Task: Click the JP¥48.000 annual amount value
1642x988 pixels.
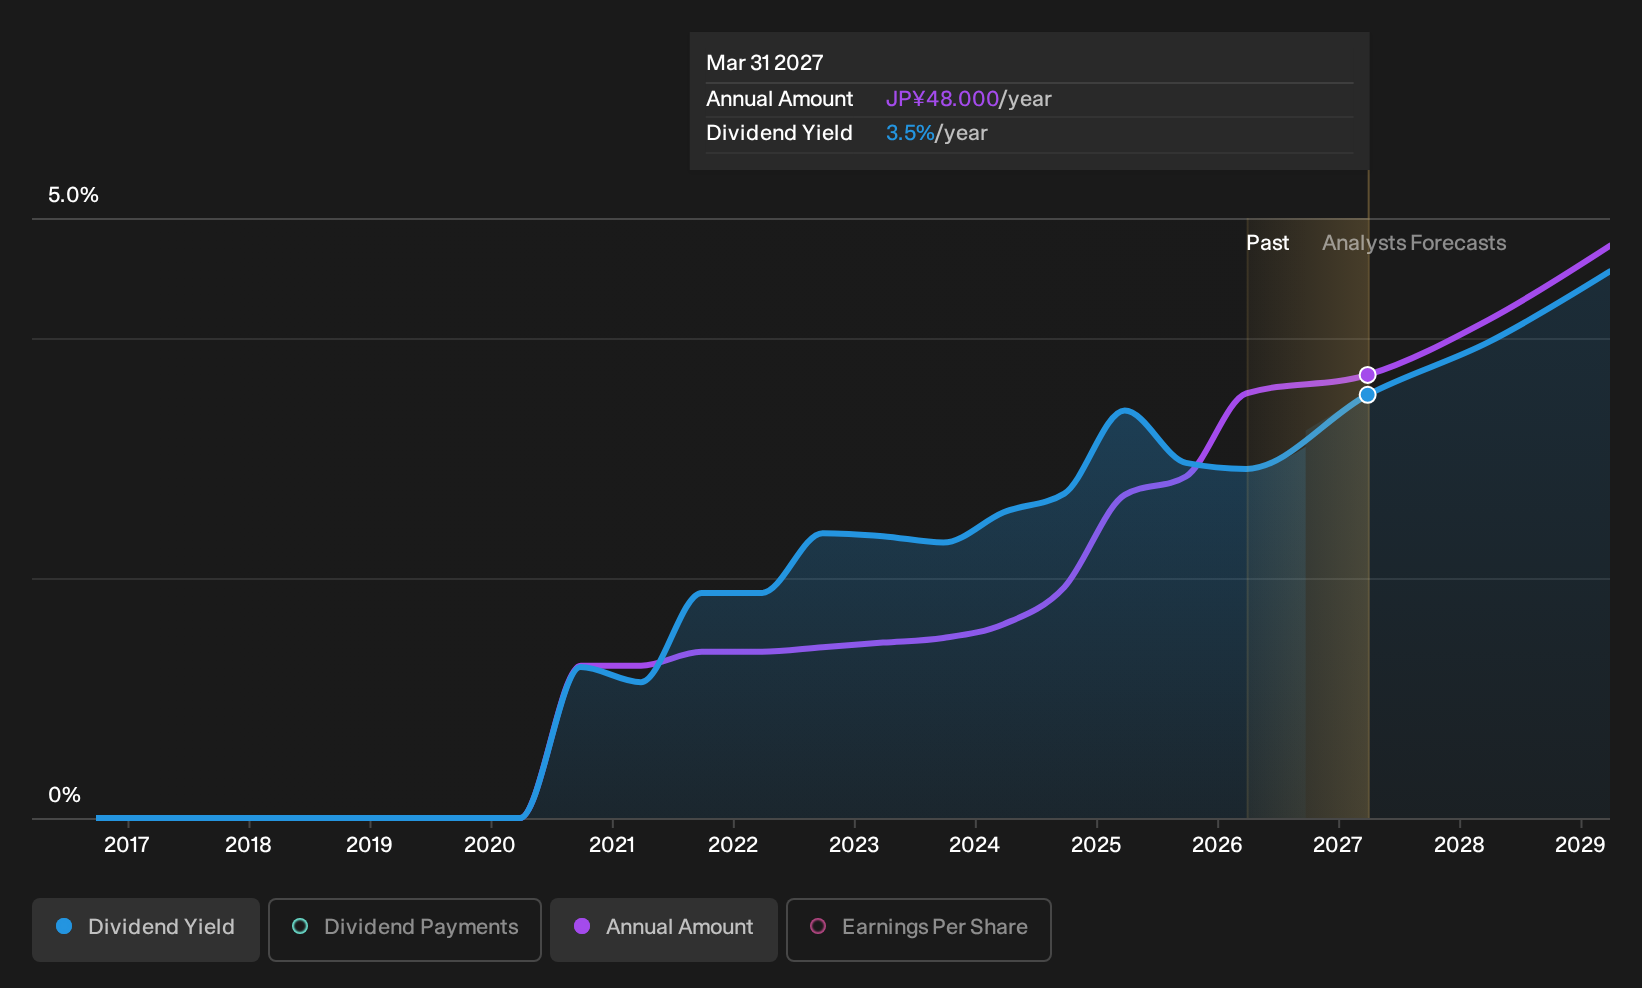Action: 942,99
